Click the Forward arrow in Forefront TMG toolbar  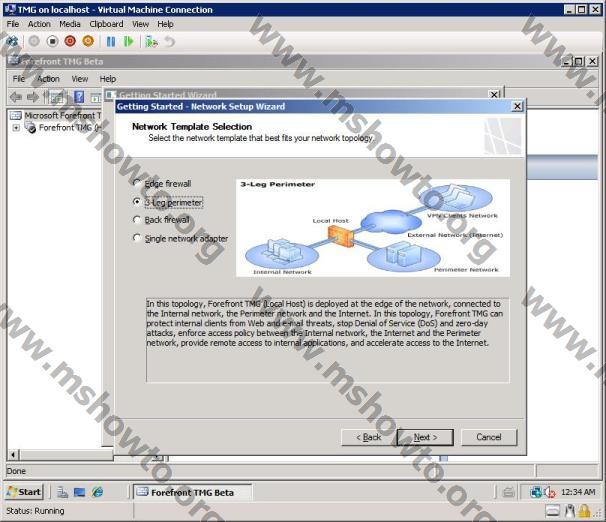click(32, 97)
